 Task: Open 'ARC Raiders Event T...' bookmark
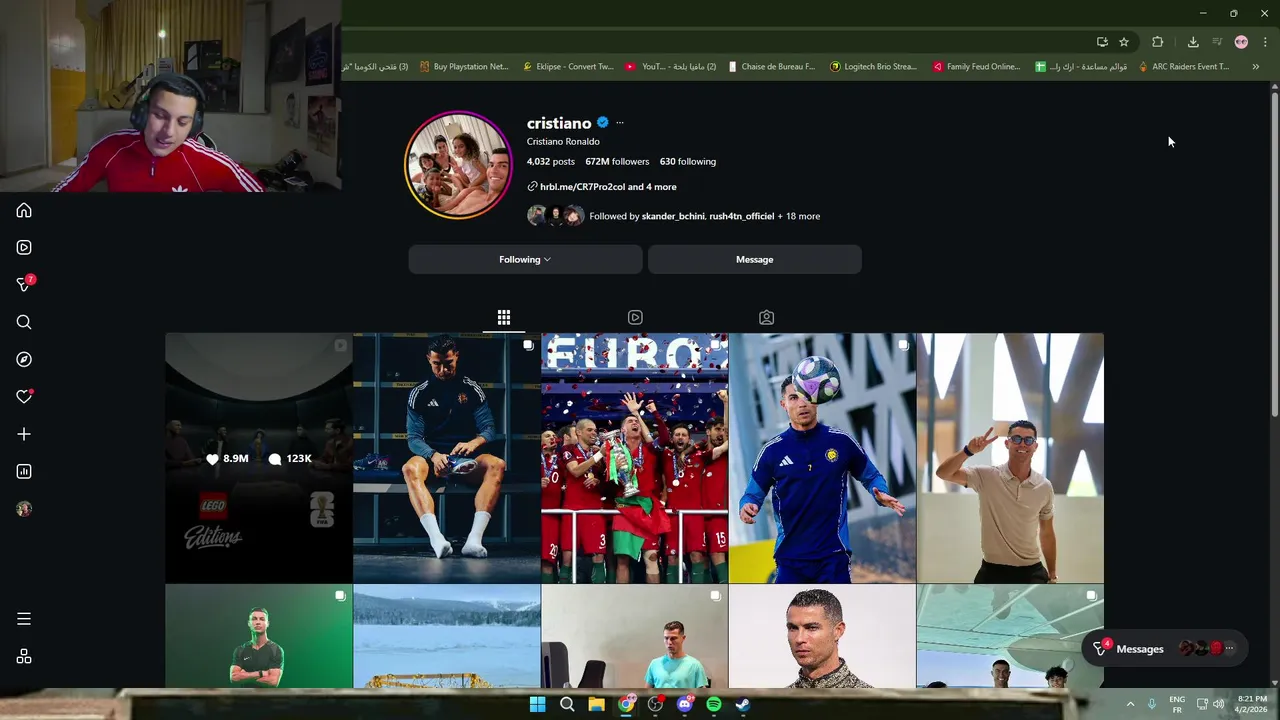tap(1184, 67)
